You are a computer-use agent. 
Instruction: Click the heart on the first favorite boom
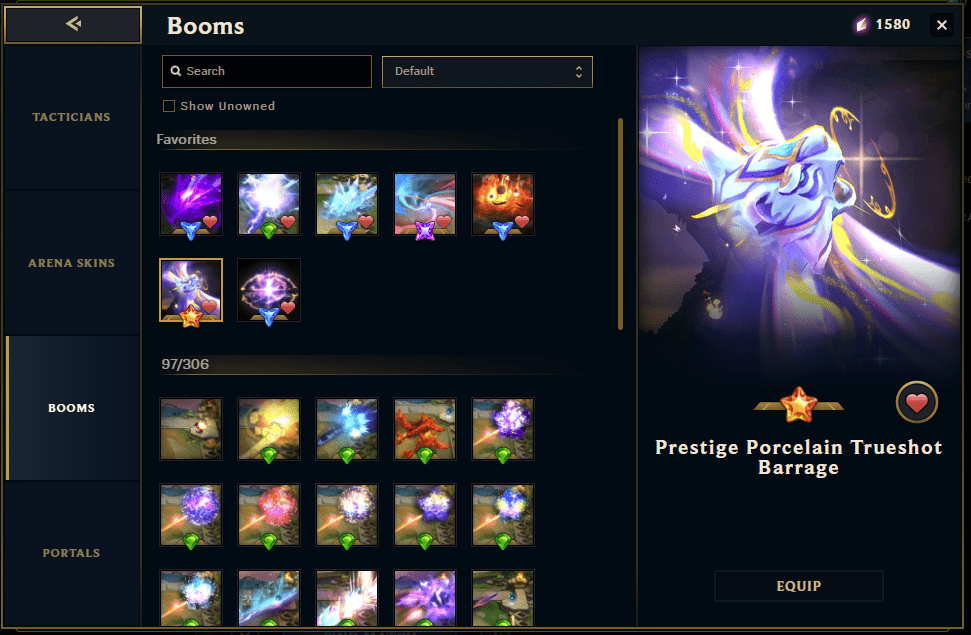pos(210,222)
